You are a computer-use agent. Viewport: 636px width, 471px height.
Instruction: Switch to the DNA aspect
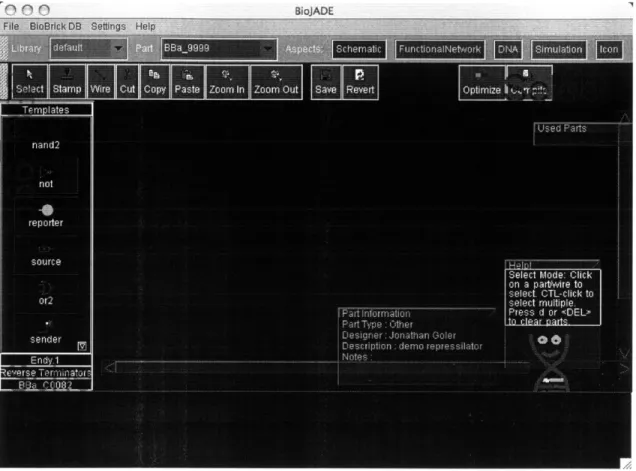(x=508, y=49)
